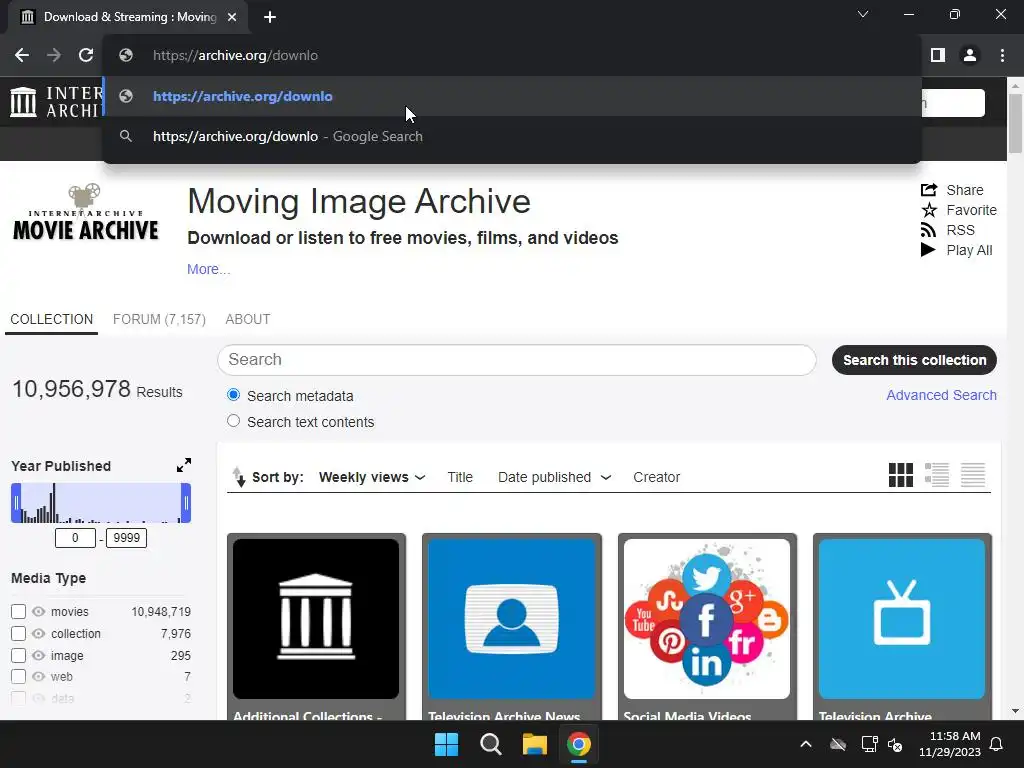Click the Internet Archive logo icon

[24, 103]
